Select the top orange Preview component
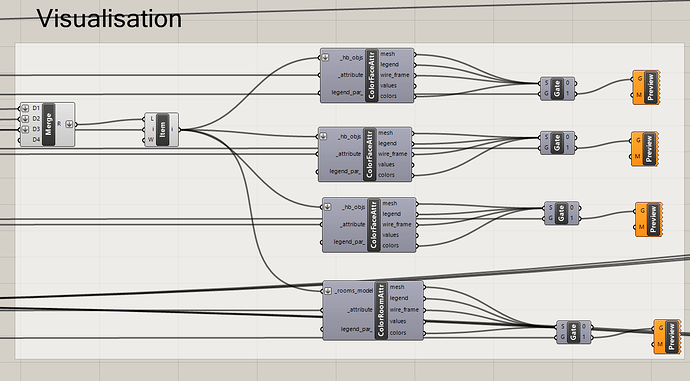Viewport: 690px width, 381px height. (x=646, y=87)
